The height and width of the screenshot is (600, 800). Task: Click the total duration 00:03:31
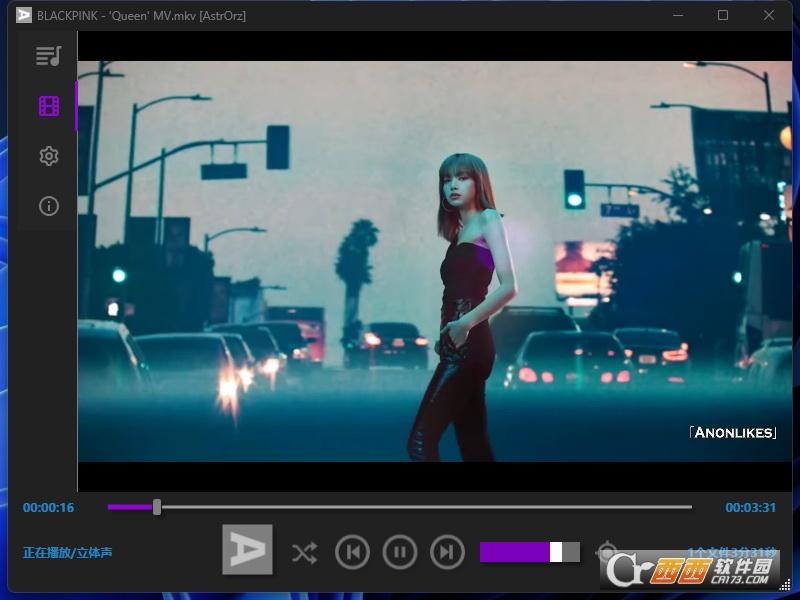point(751,508)
